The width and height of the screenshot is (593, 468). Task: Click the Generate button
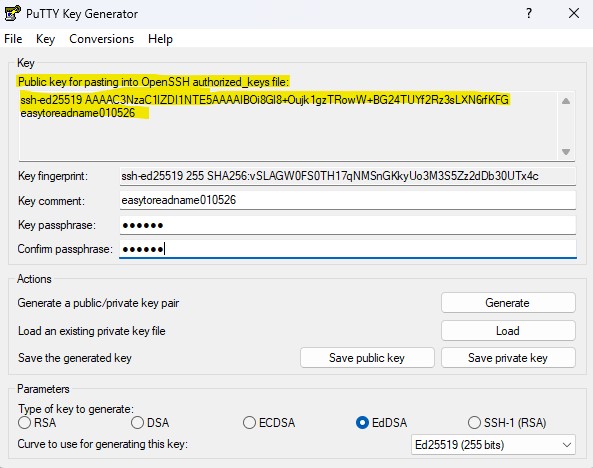[508, 303]
